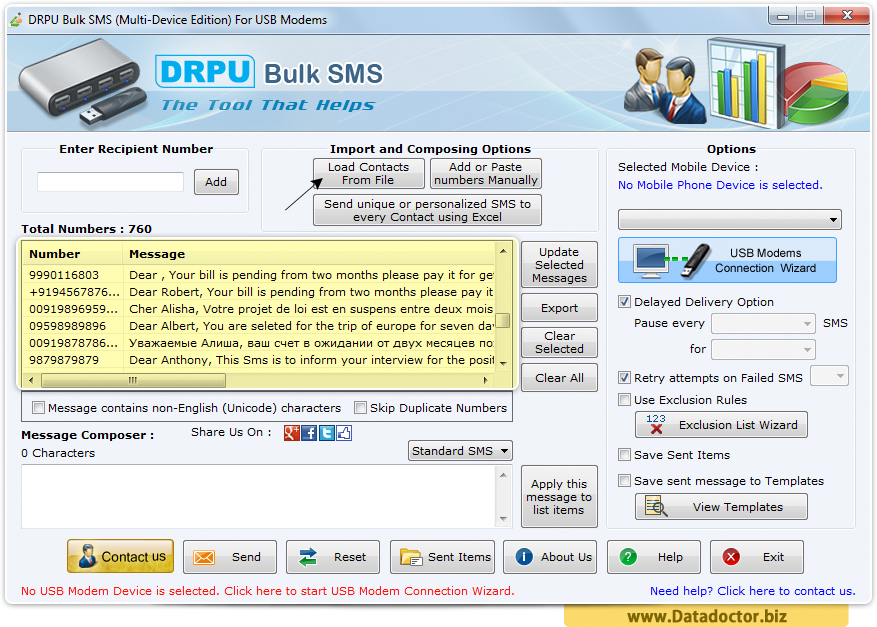Click the list's vertical scrollbar down arrow

click(x=503, y=364)
